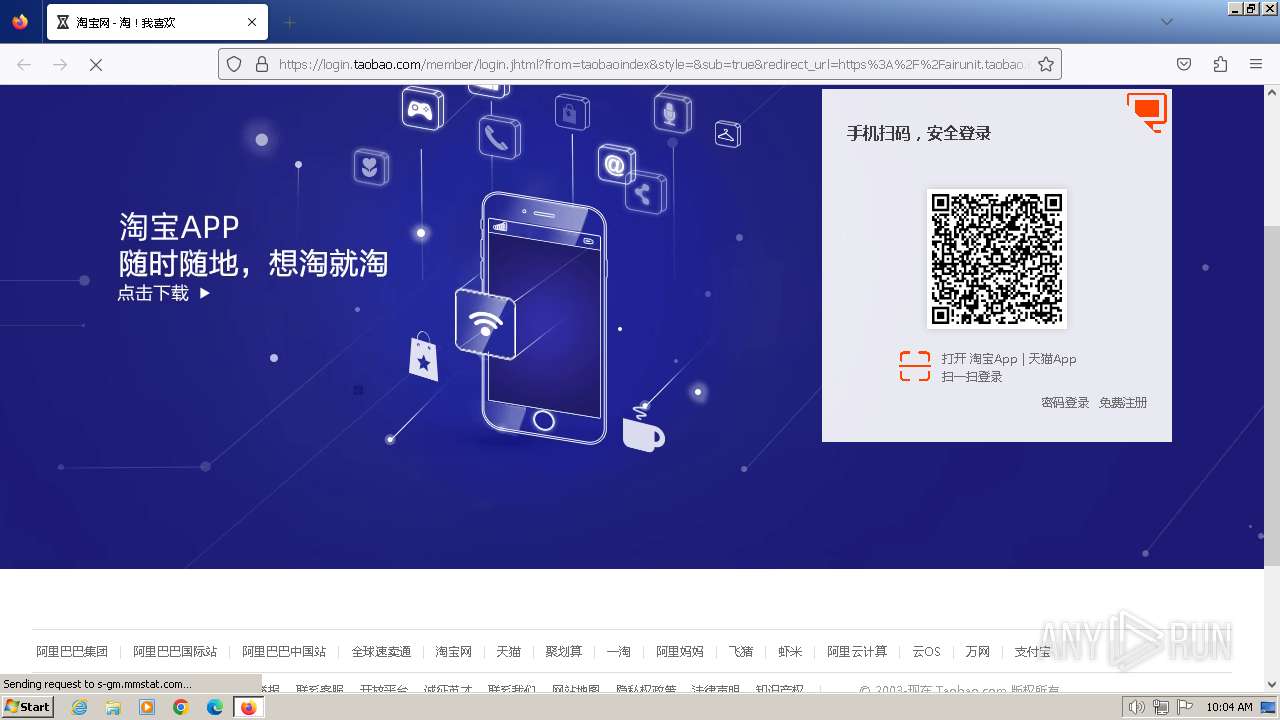Open the network tray icon
This screenshot has width=1280, height=720.
(1160, 707)
